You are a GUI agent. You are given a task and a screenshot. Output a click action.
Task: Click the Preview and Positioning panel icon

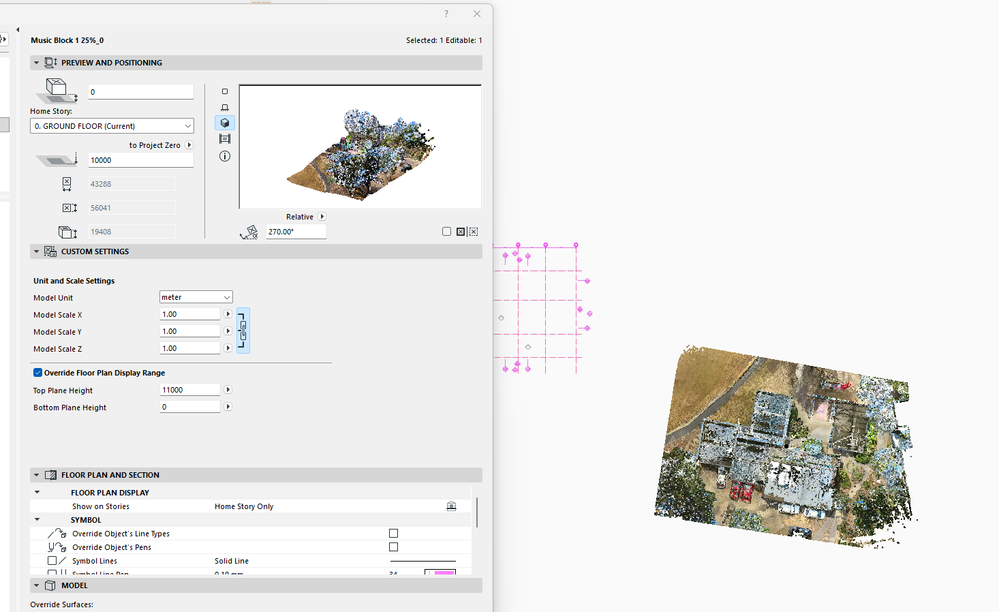pyautogui.click(x=50, y=62)
